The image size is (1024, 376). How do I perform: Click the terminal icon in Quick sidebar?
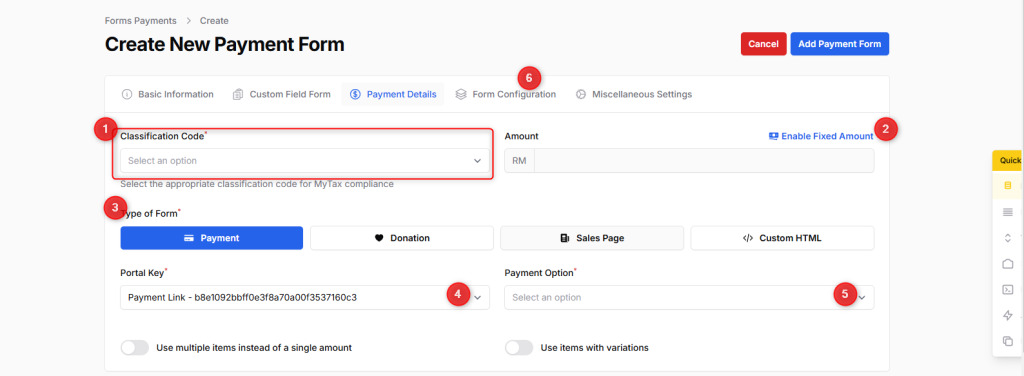1008,289
